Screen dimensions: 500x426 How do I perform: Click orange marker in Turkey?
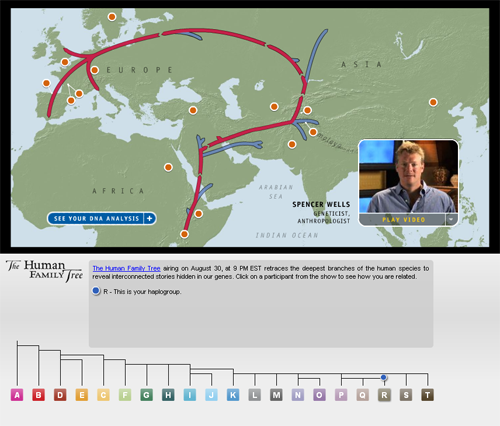click(x=193, y=110)
